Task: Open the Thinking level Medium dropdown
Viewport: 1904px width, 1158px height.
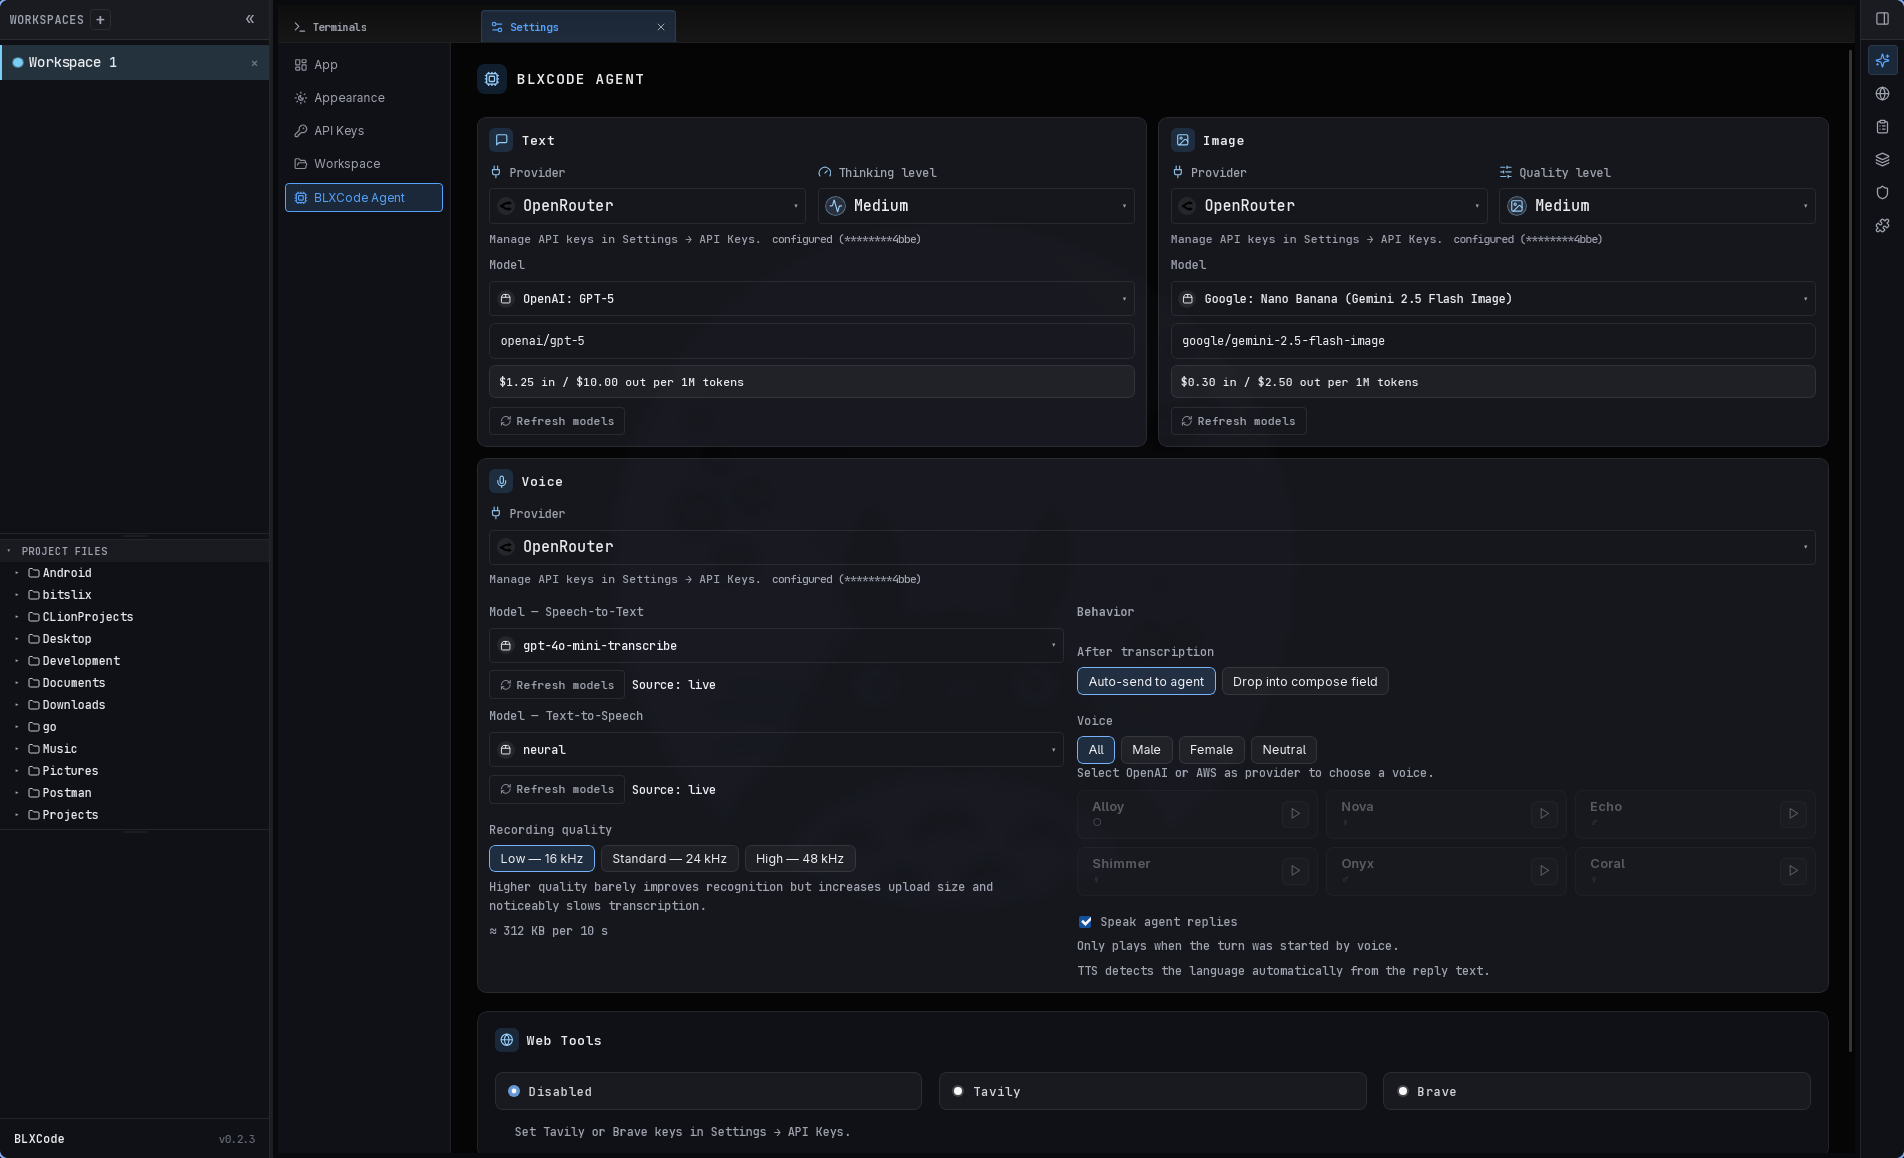Action: coord(976,206)
